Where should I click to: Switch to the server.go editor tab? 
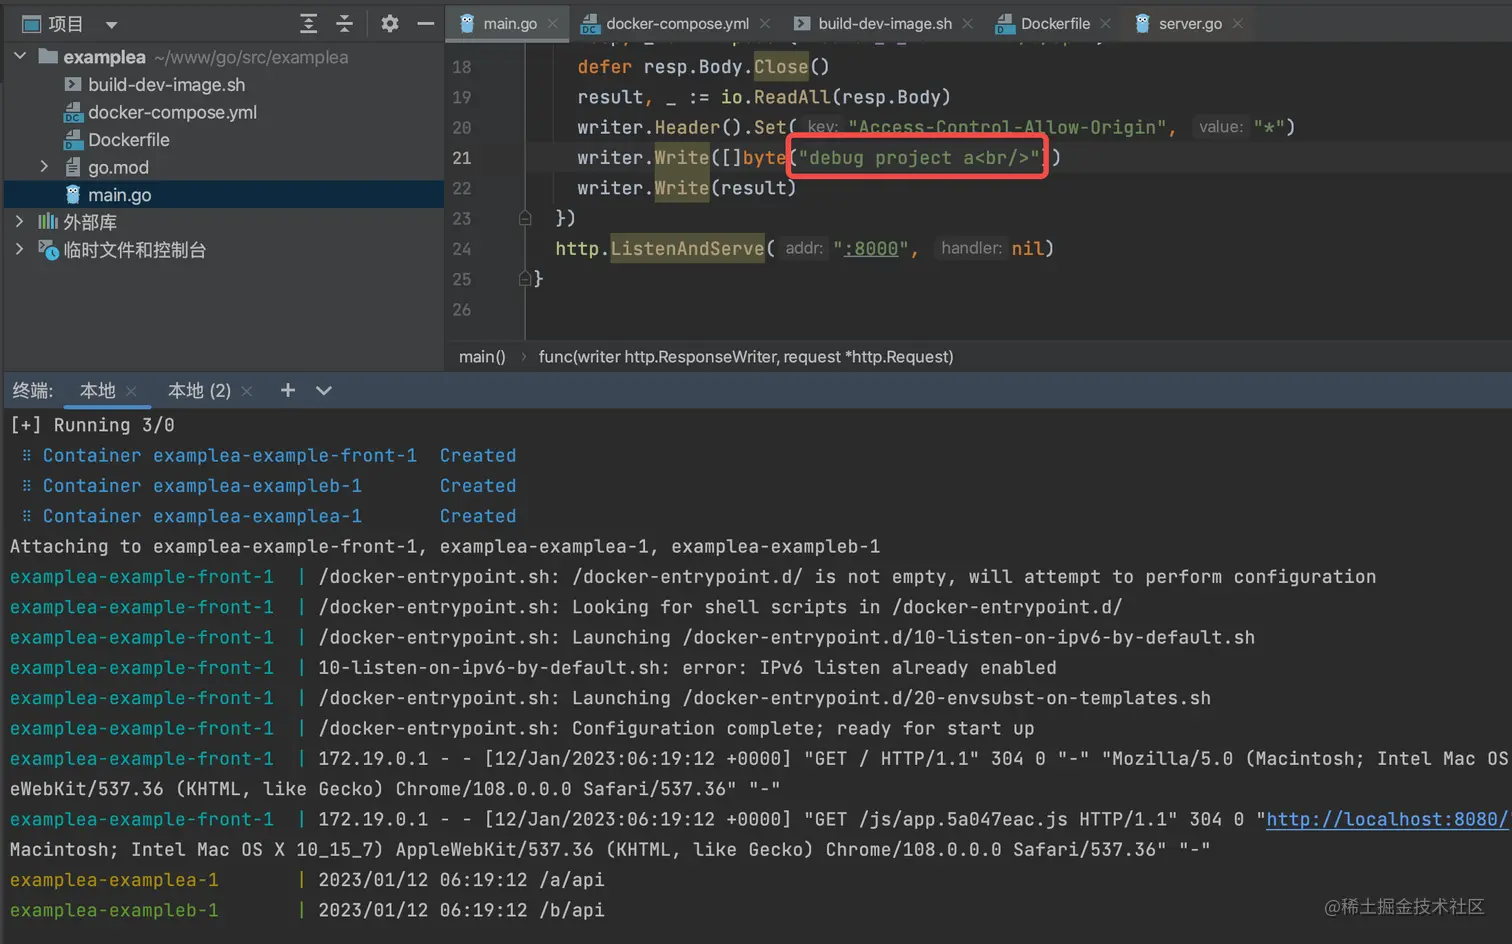pos(1190,23)
